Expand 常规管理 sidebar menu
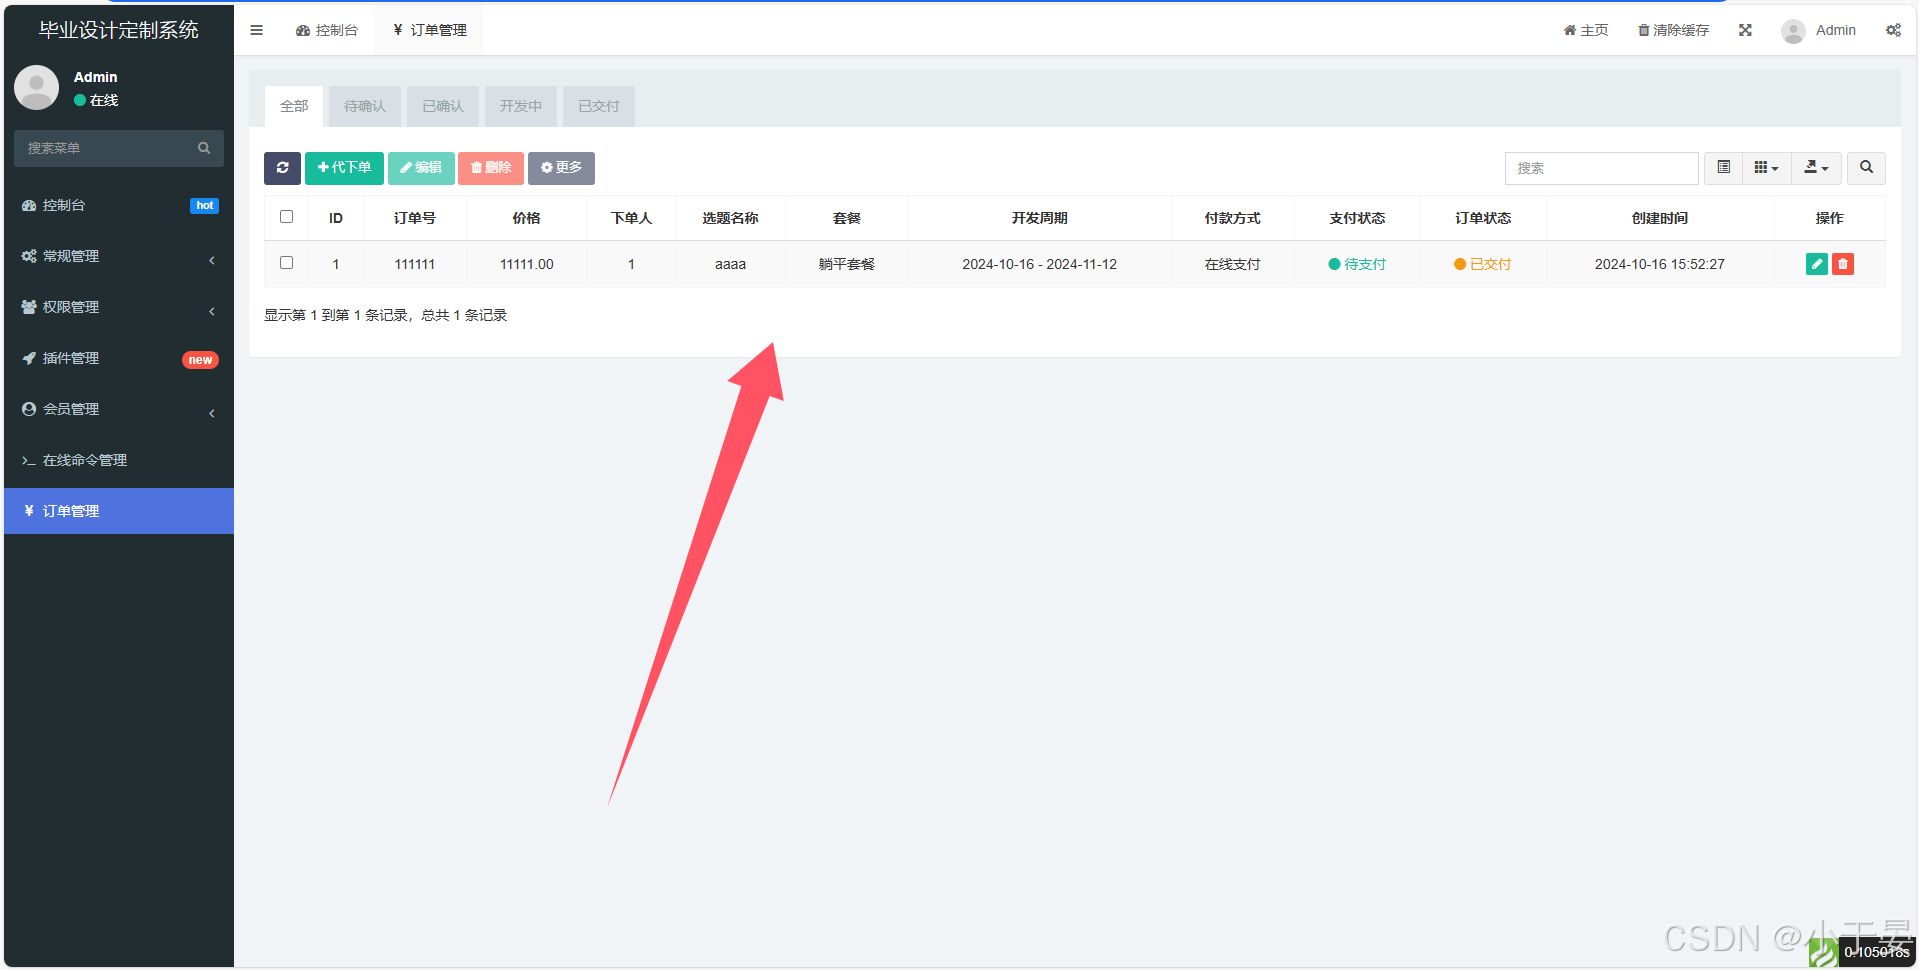This screenshot has height=970, width=1919. point(119,256)
